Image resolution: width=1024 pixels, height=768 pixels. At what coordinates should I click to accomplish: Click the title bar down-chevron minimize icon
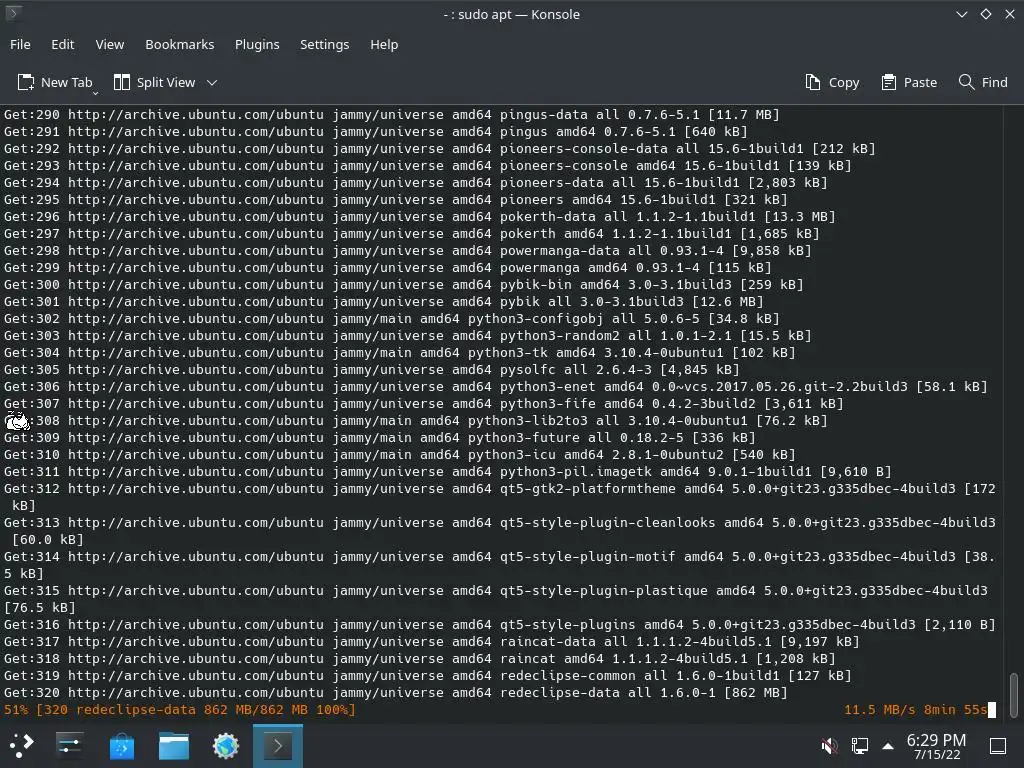(962, 14)
